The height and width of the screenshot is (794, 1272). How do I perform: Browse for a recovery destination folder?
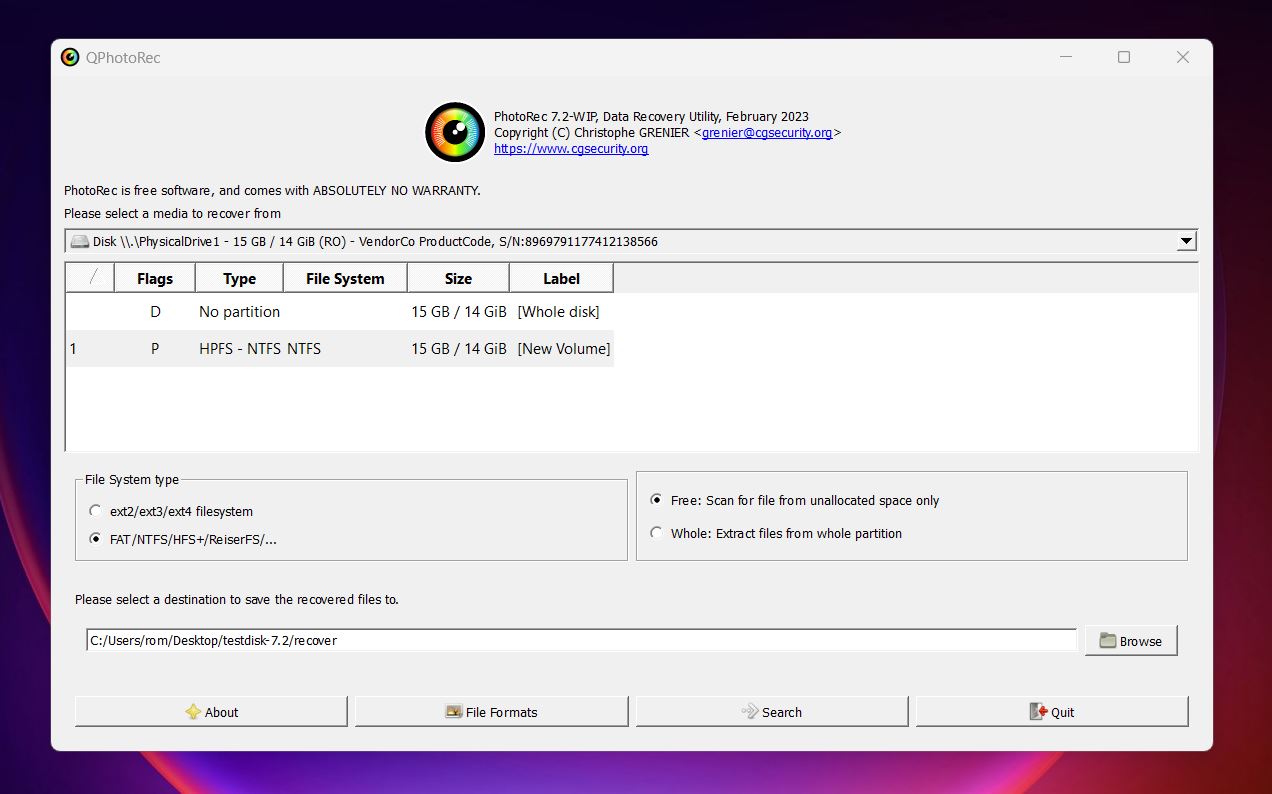point(1131,641)
